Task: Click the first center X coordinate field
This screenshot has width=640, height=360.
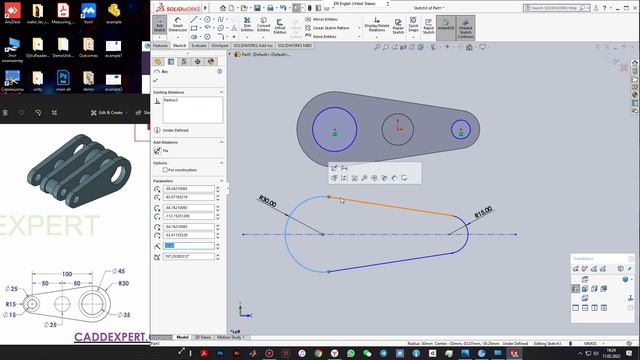Action: (189, 189)
